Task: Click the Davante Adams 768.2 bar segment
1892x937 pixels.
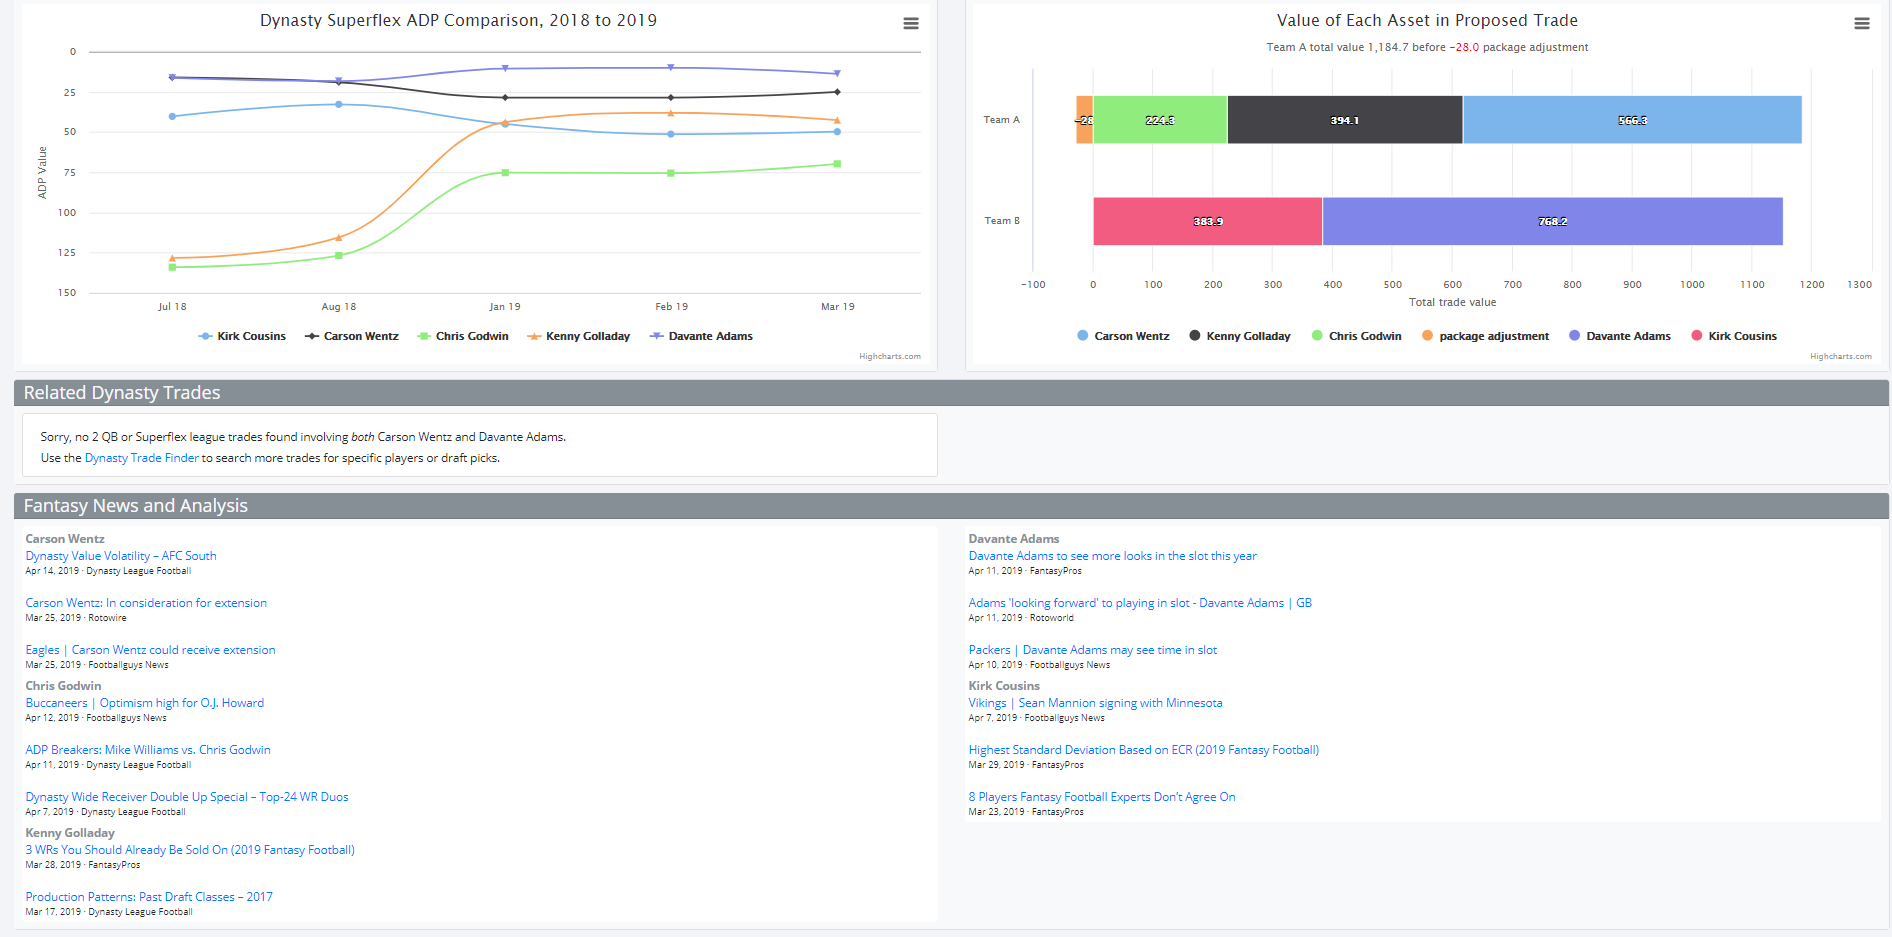Action: (x=1553, y=221)
